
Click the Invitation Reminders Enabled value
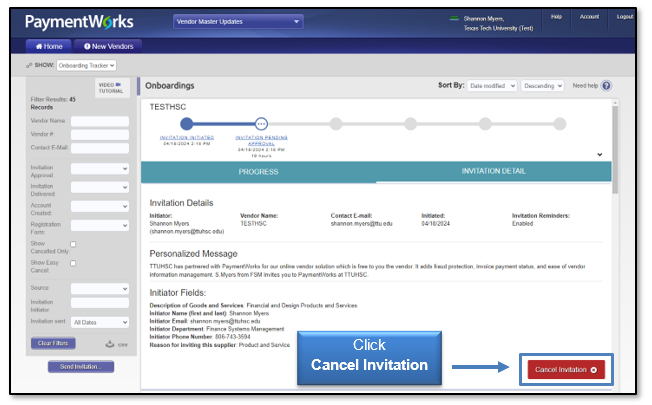pos(522,224)
